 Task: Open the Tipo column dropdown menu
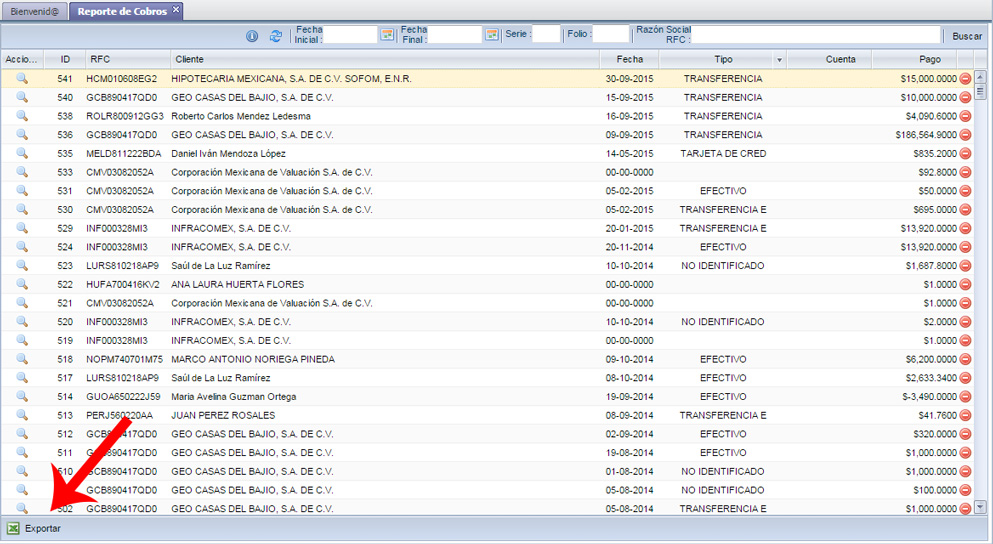(x=779, y=60)
